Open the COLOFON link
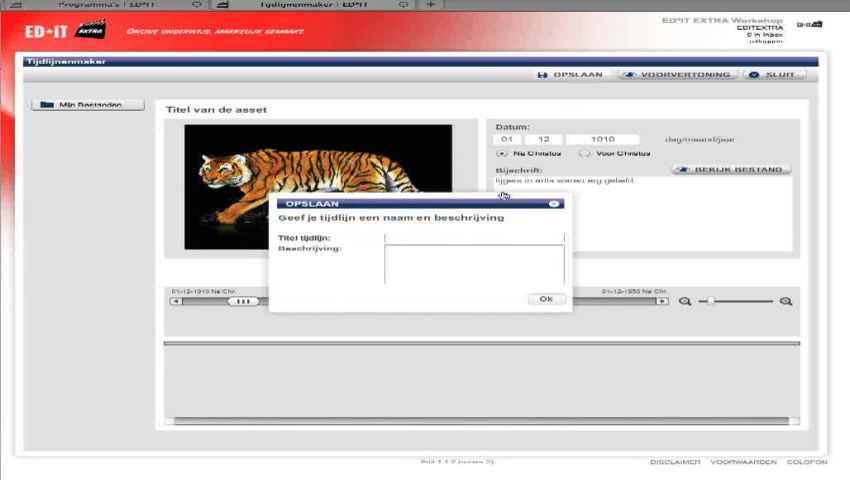Viewport: 850px width, 480px height. 807,462
